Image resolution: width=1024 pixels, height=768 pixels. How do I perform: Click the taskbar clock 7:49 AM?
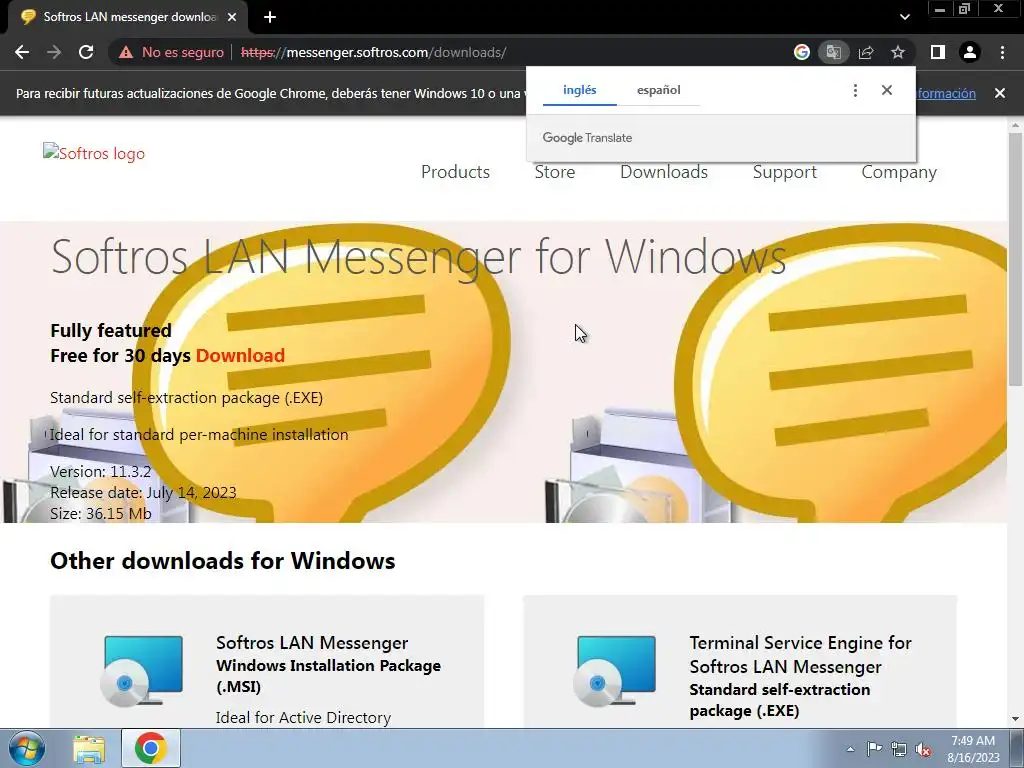point(973,749)
